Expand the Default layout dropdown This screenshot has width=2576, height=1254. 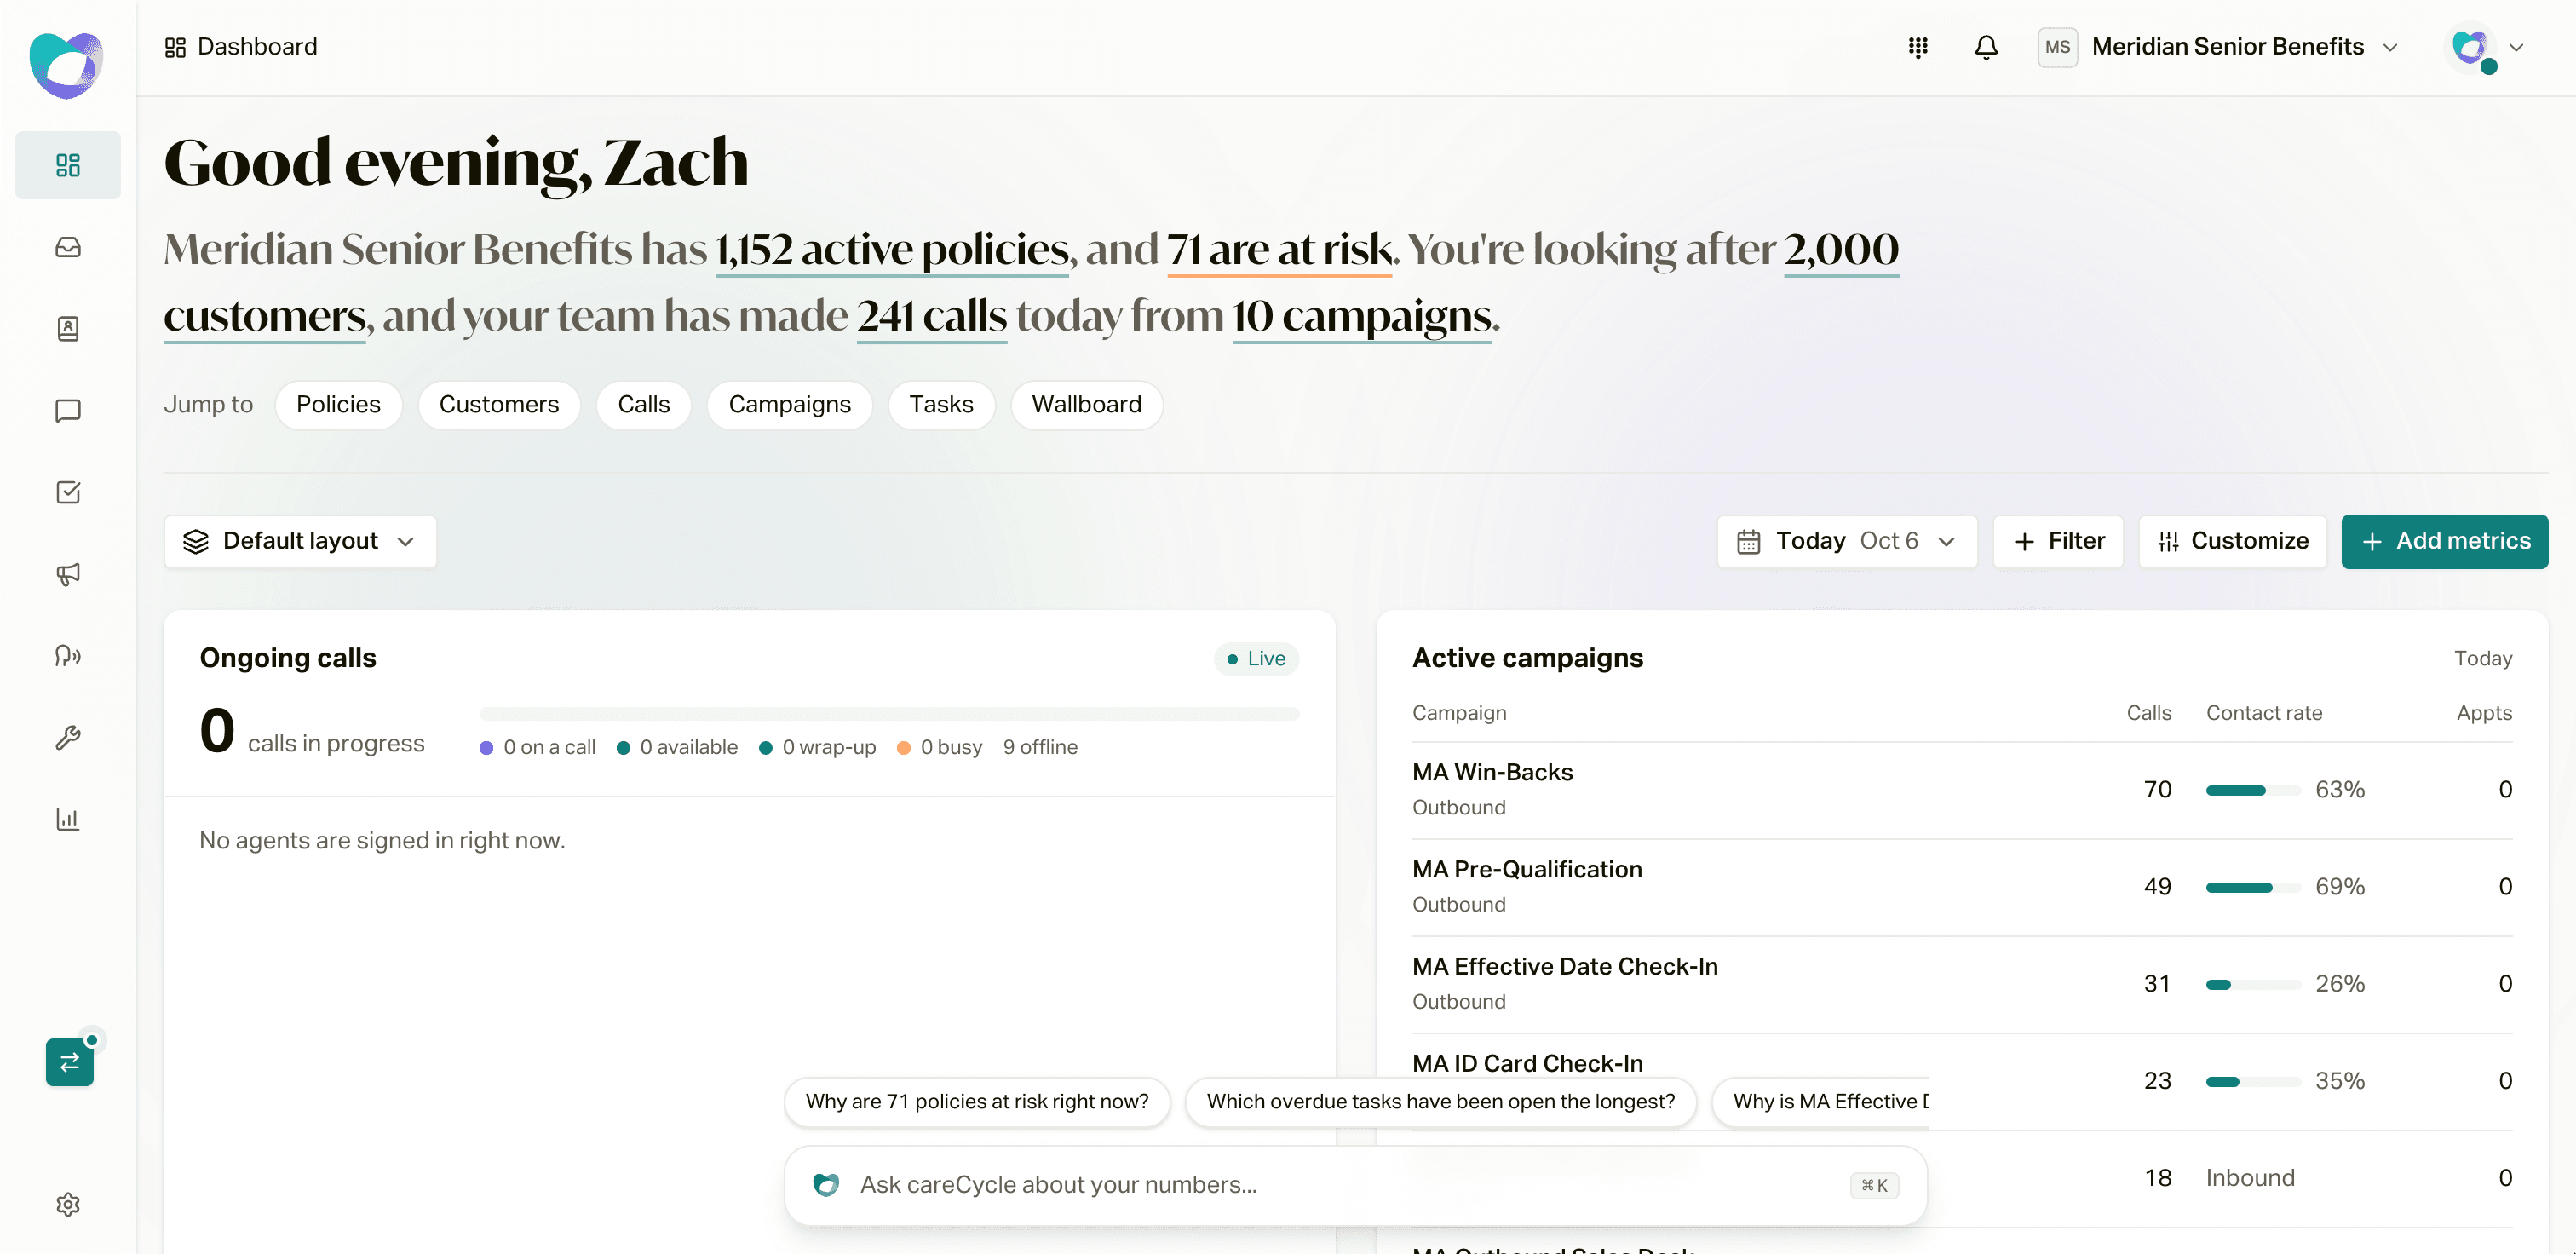[300, 541]
